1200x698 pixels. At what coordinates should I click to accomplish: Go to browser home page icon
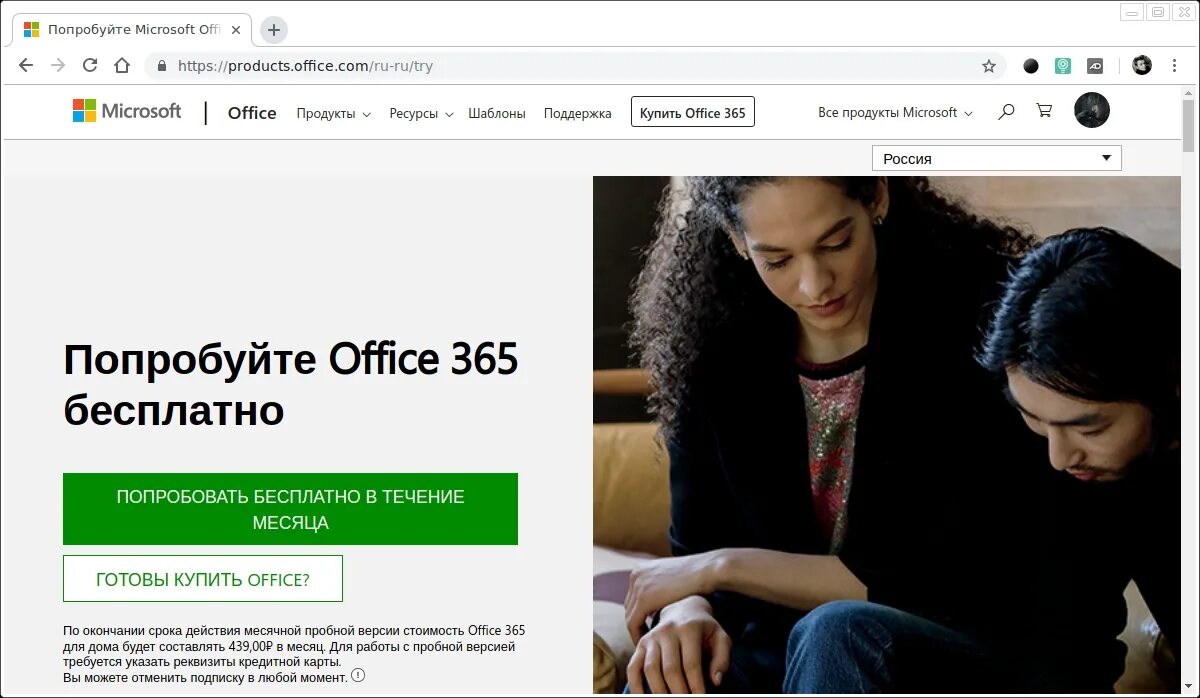click(122, 66)
